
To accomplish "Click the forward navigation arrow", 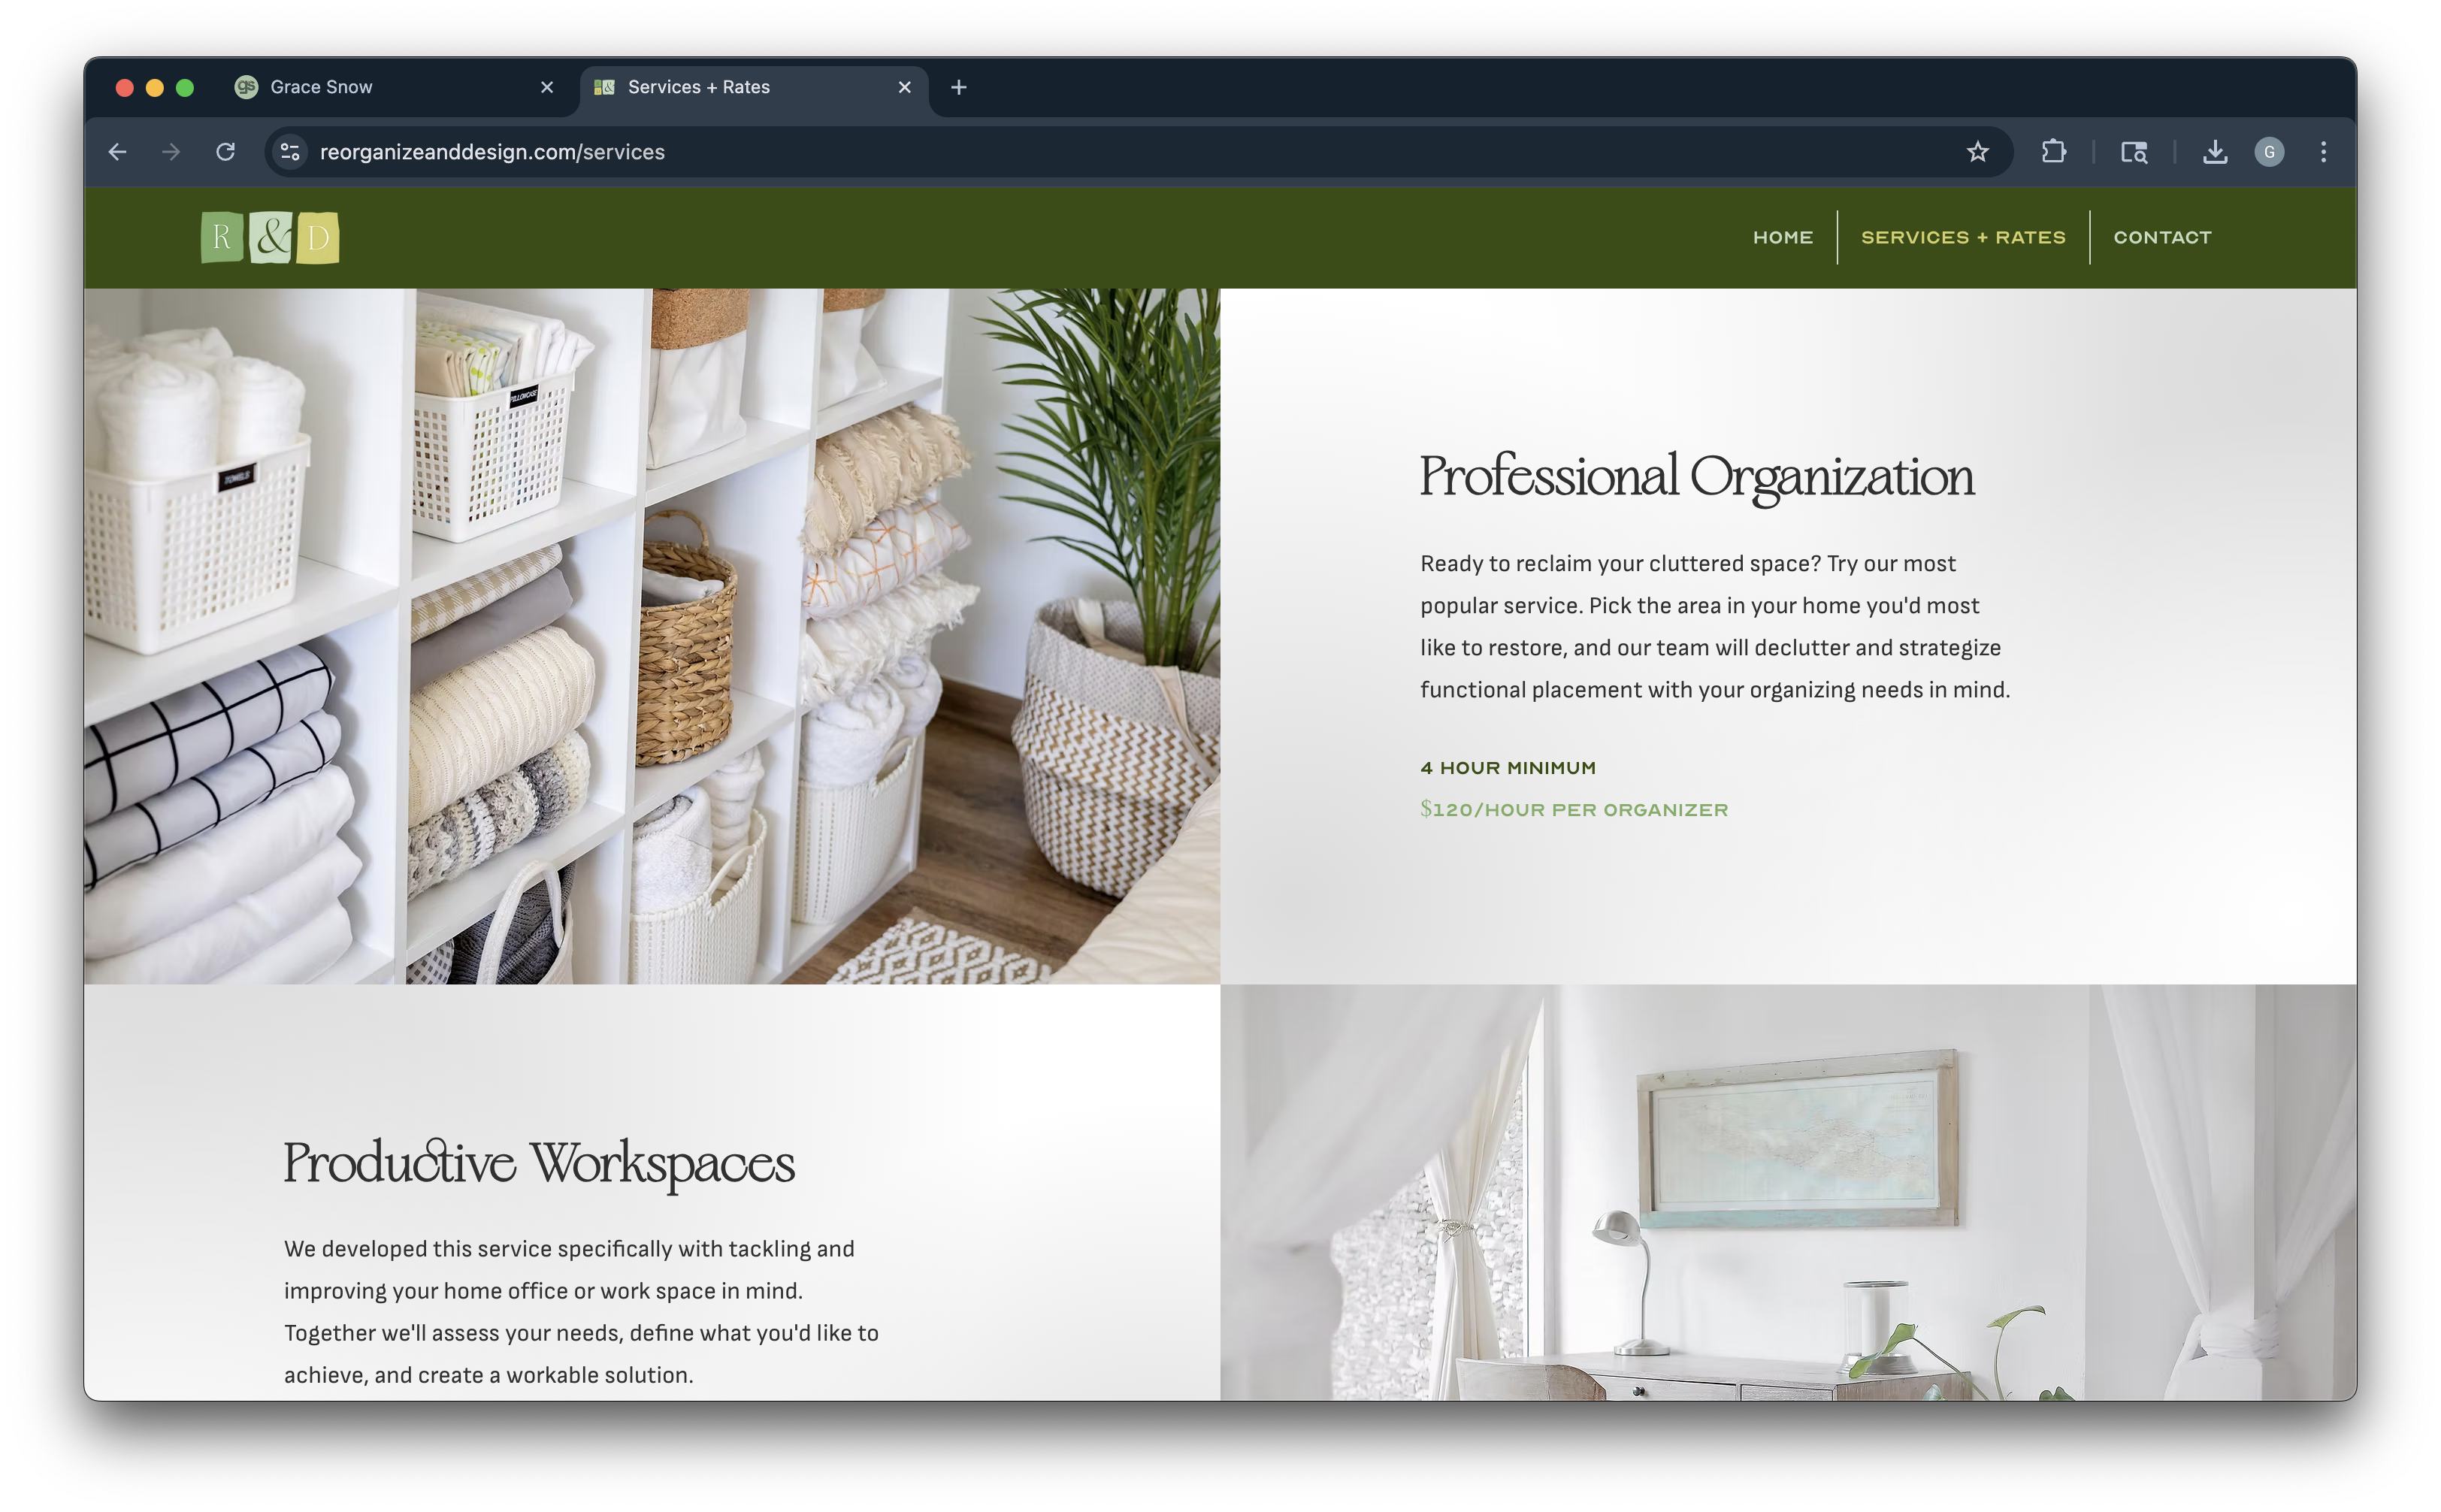I will (171, 152).
